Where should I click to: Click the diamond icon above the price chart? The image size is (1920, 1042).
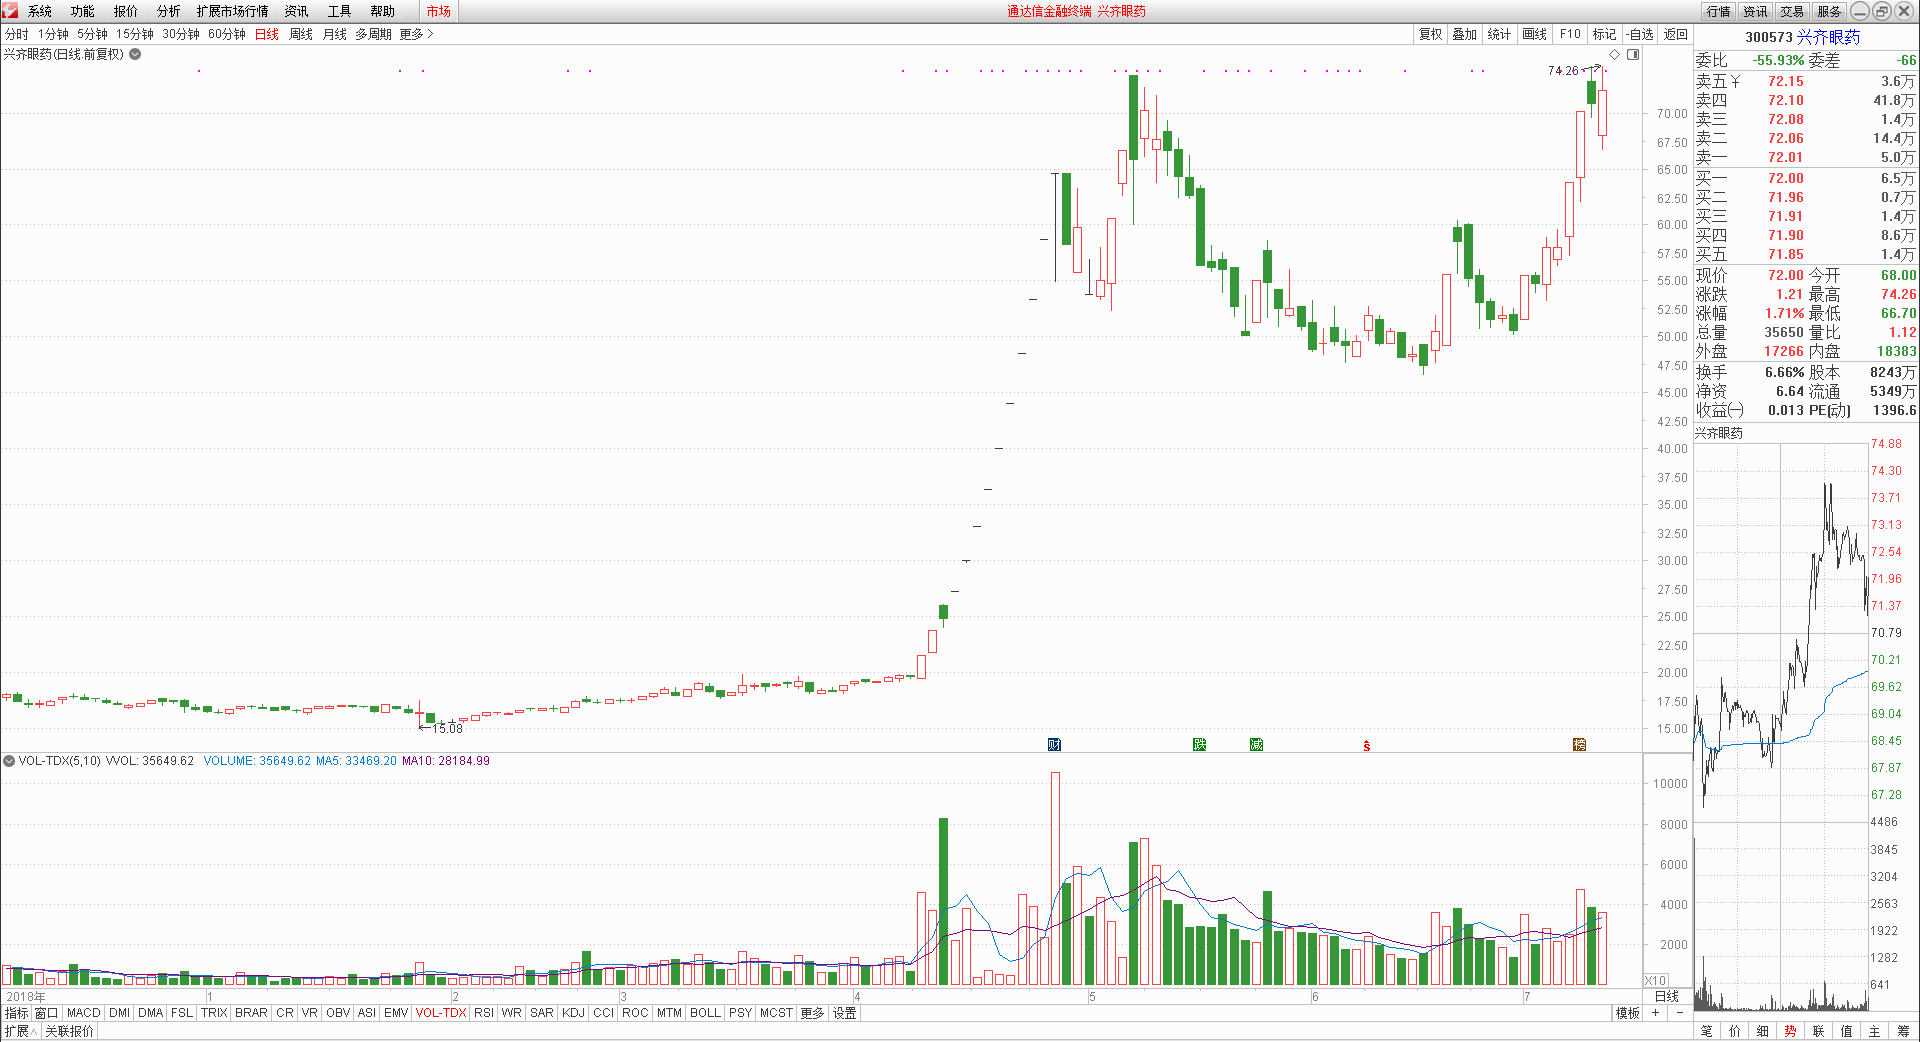(1614, 54)
